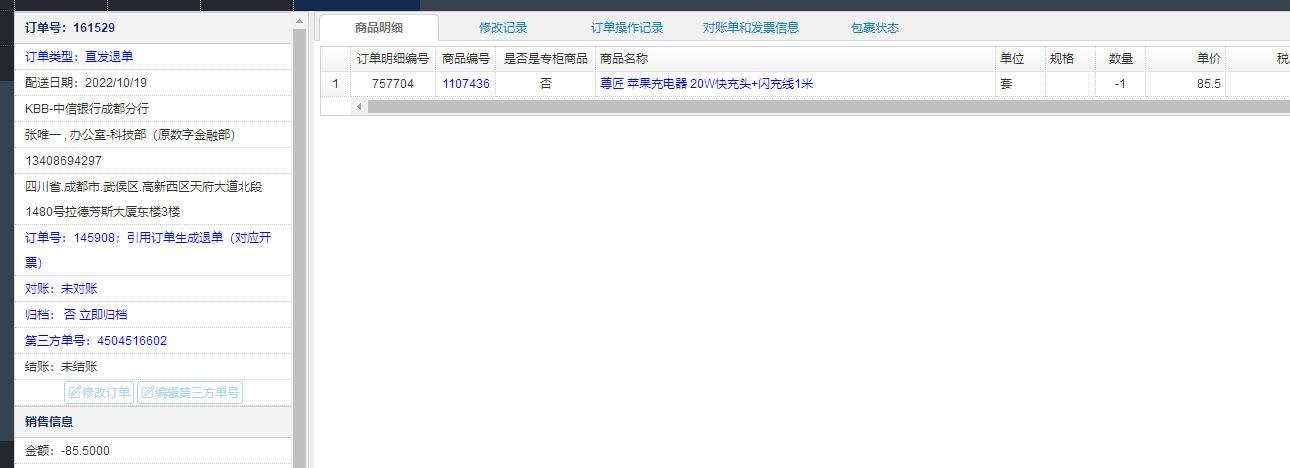Select the cell with detail number 757704
This screenshot has height=468, width=1290.
(393, 84)
